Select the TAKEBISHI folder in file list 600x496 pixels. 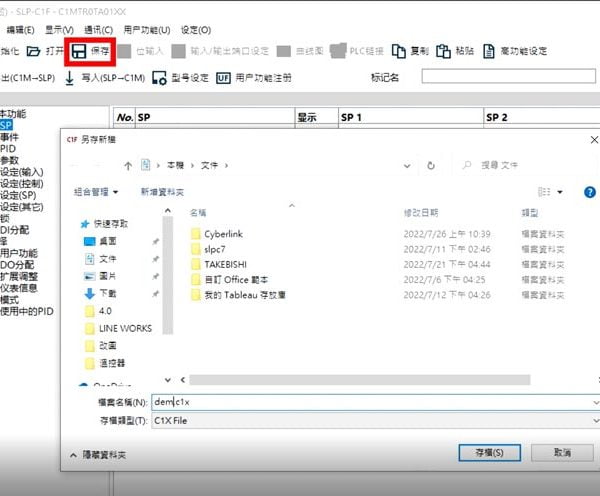click(x=224, y=264)
